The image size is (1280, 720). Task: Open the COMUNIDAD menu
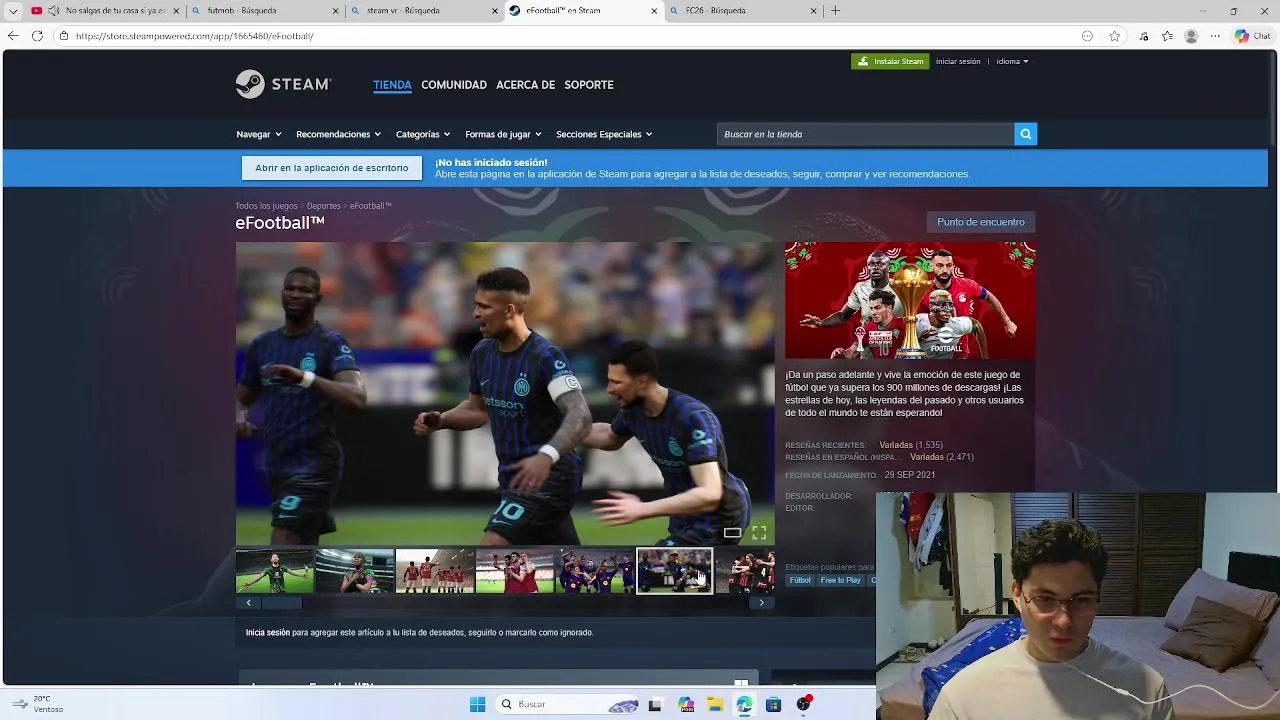(454, 85)
